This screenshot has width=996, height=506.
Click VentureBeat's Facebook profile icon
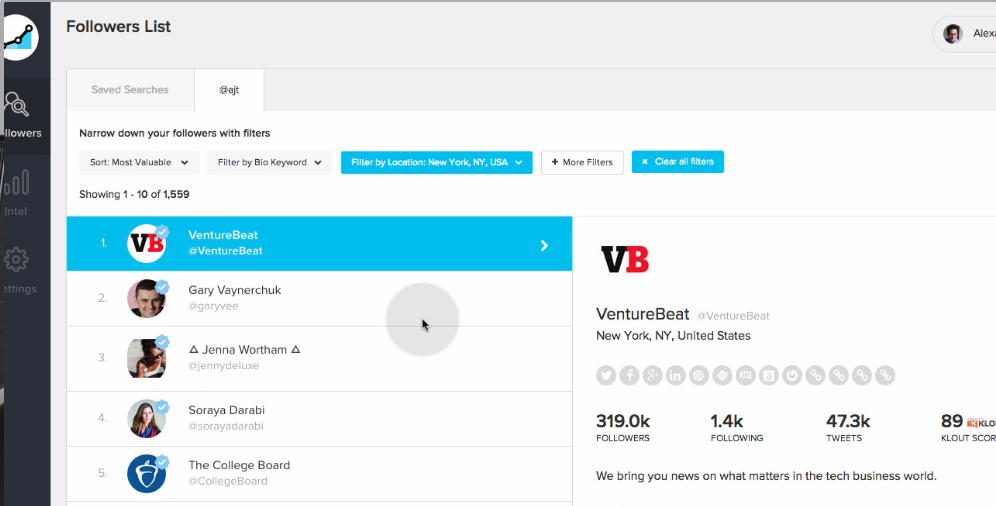point(629,375)
